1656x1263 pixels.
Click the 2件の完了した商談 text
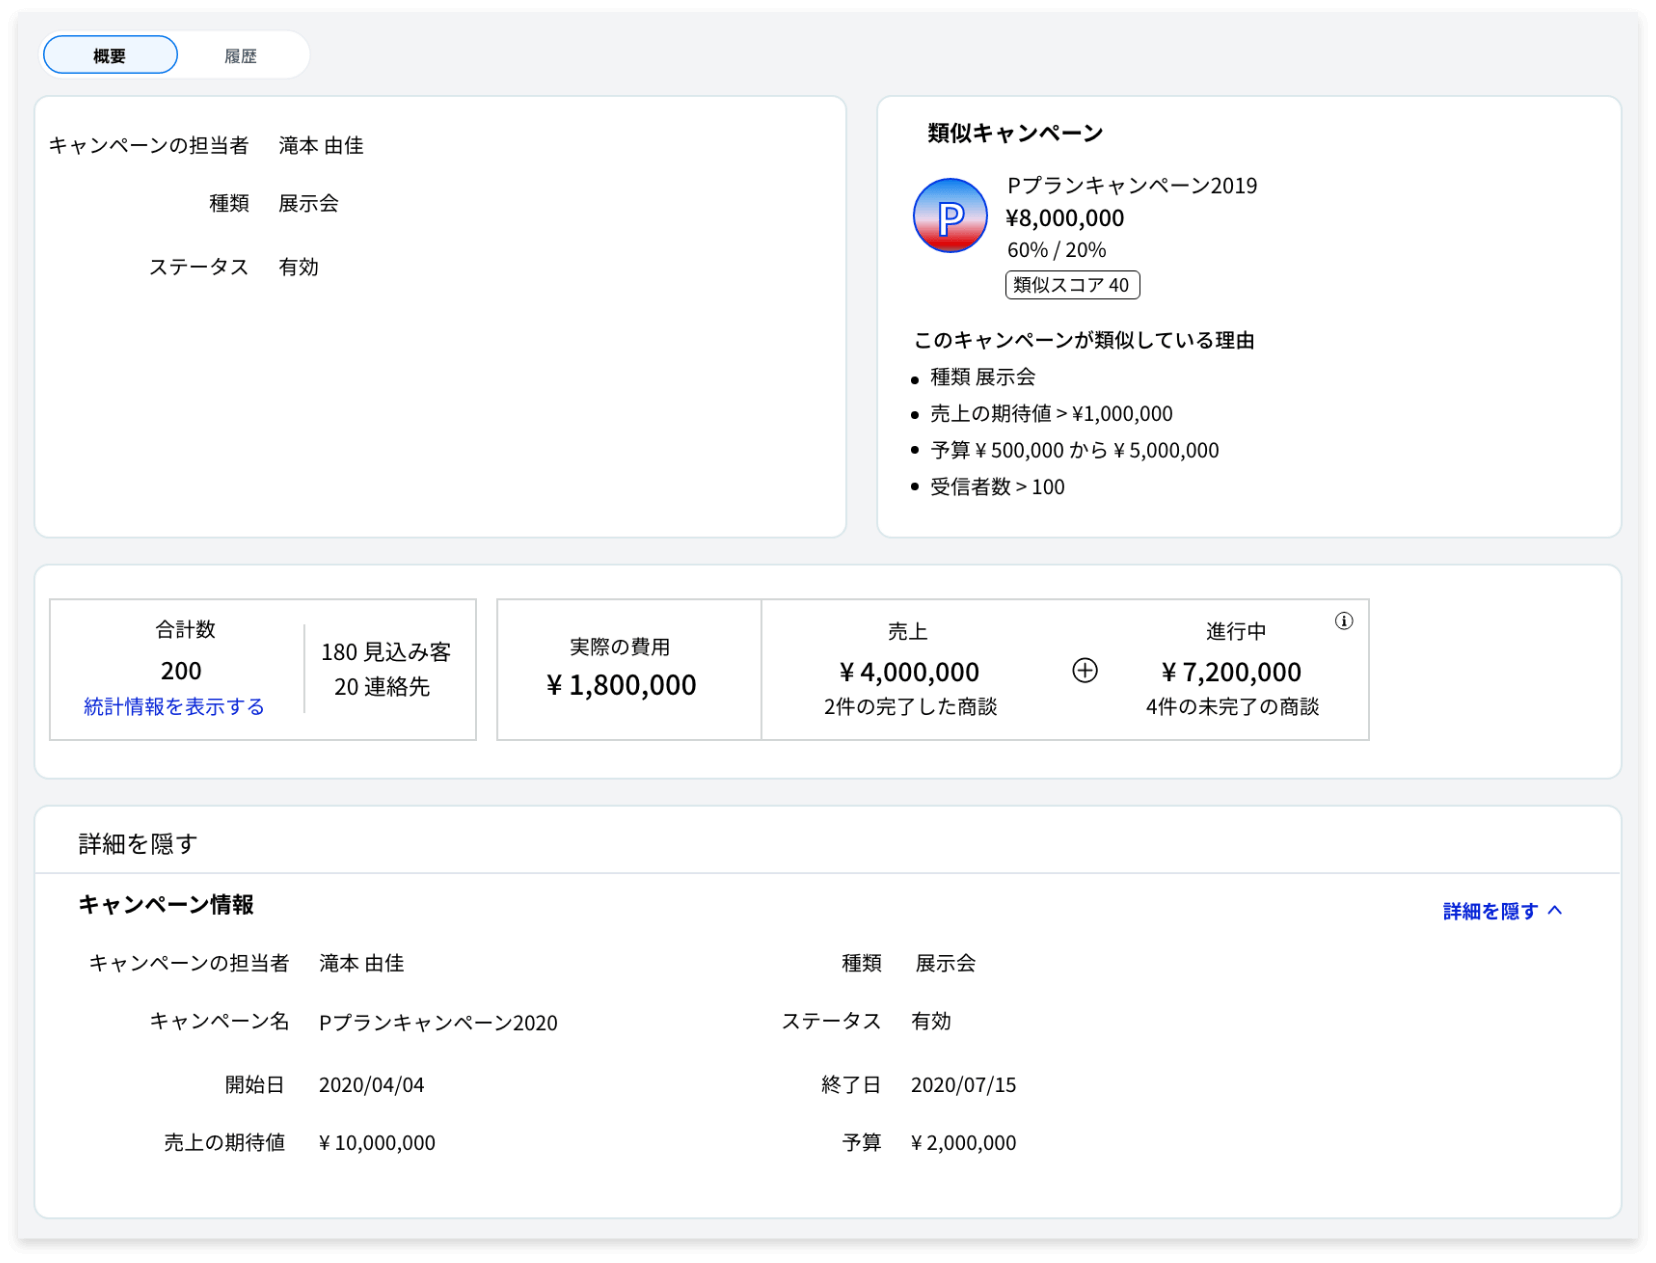pos(910,706)
